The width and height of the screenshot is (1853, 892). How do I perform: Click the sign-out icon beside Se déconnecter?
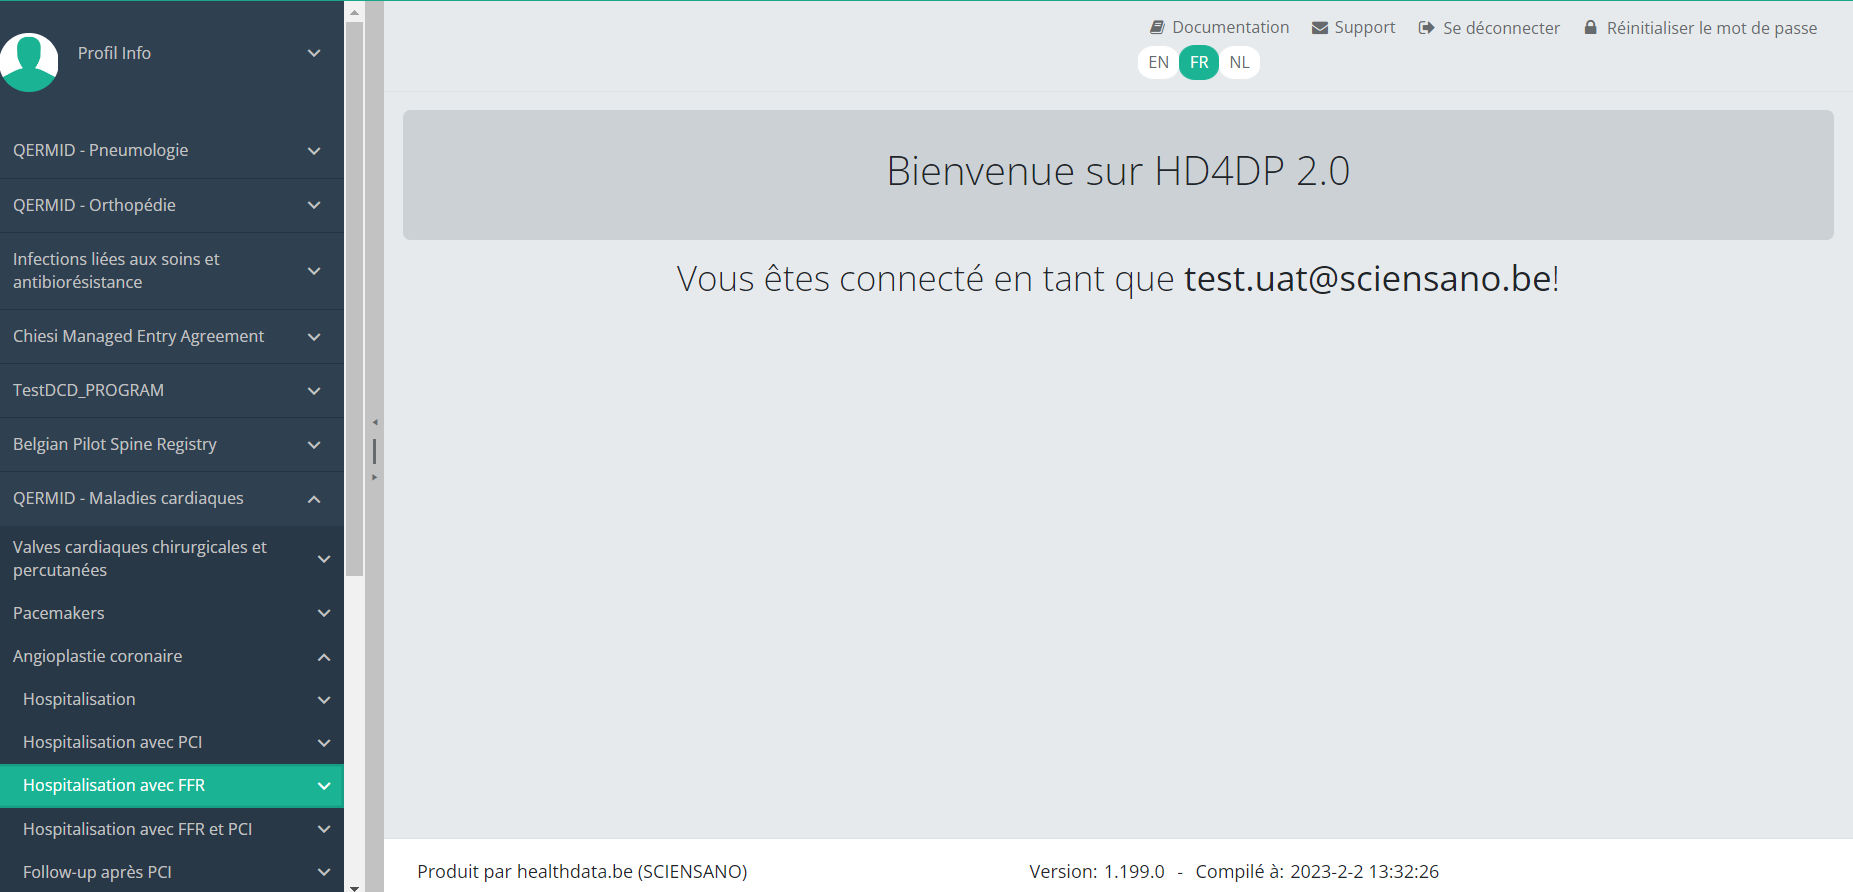tap(1426, 28)
